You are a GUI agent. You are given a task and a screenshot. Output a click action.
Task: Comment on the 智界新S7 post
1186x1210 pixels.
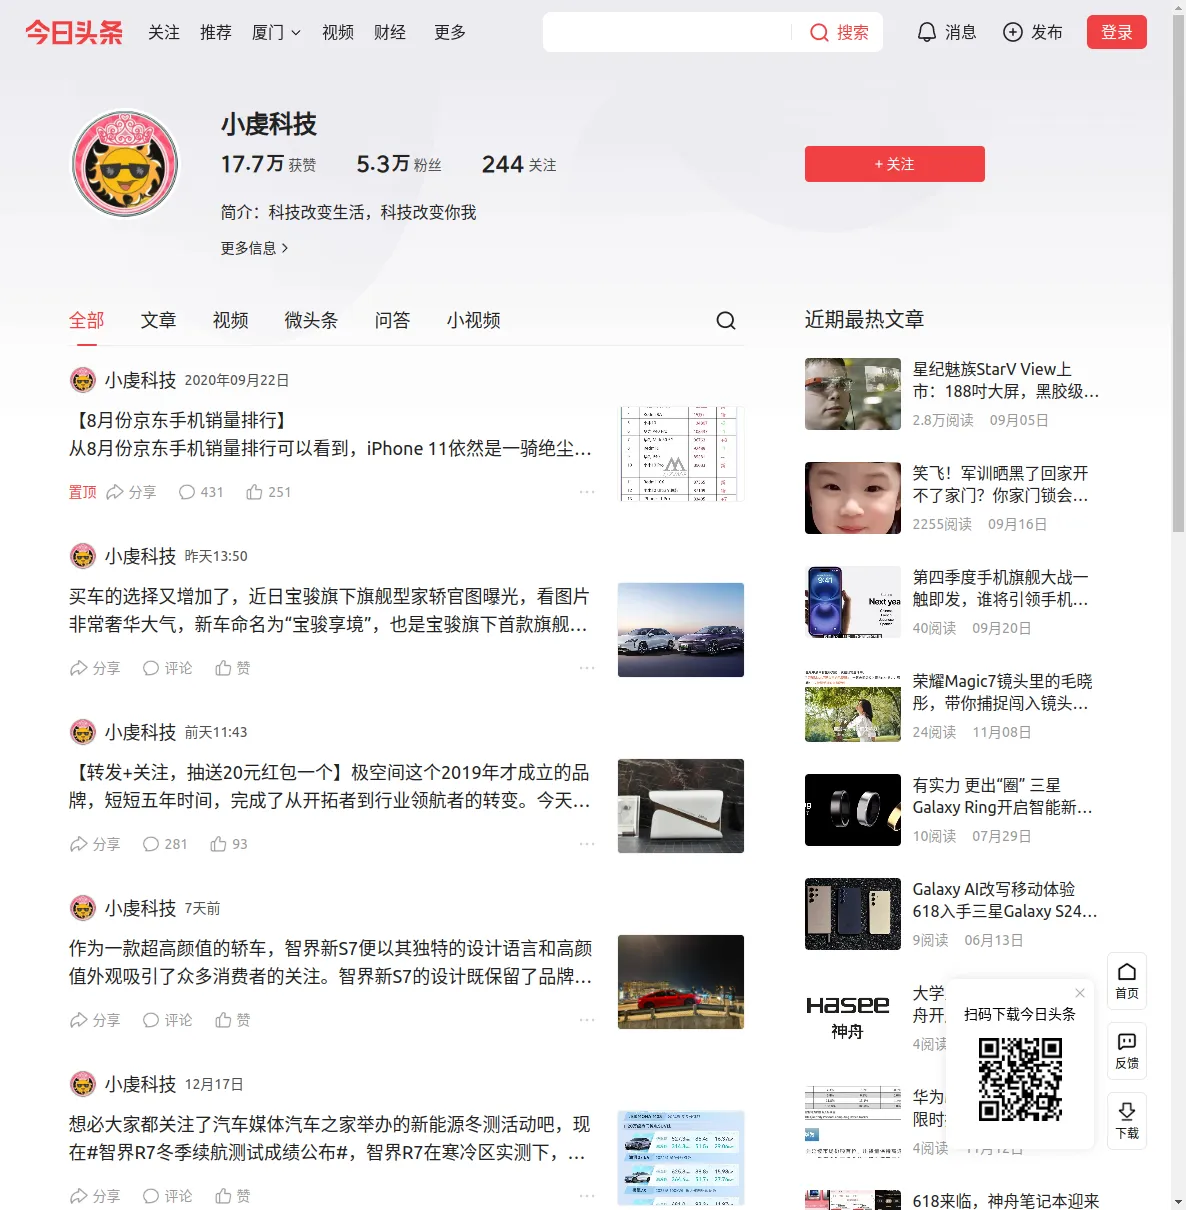click(x=167, y=1020)
